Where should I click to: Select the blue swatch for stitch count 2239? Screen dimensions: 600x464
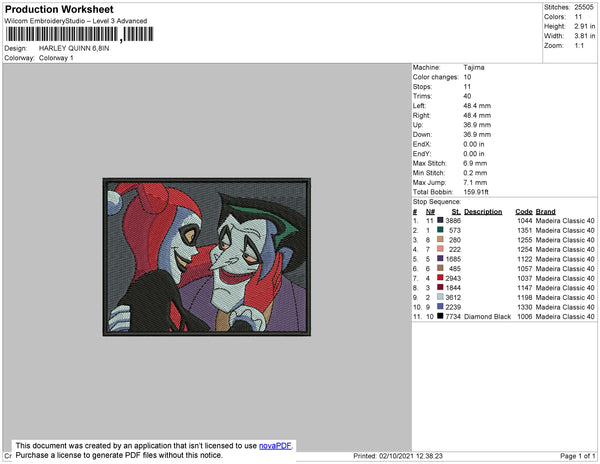pos(440,306)
